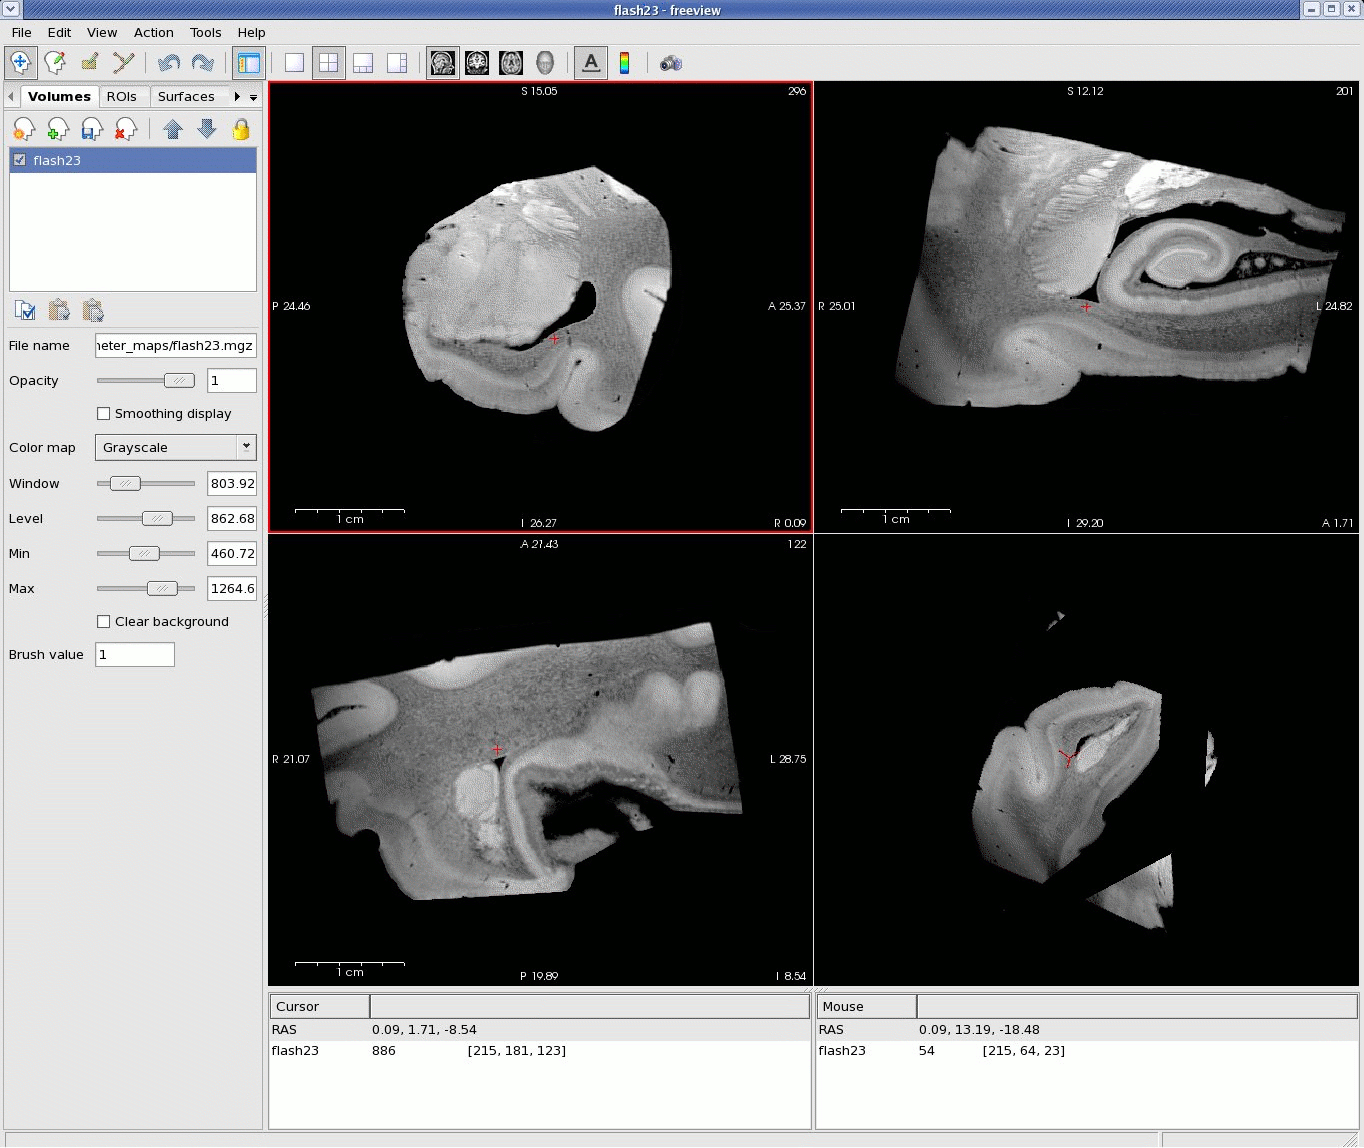Click the Save volume floppy icon
Viewport: 1364px width, 1148px height.
(91, 129)
